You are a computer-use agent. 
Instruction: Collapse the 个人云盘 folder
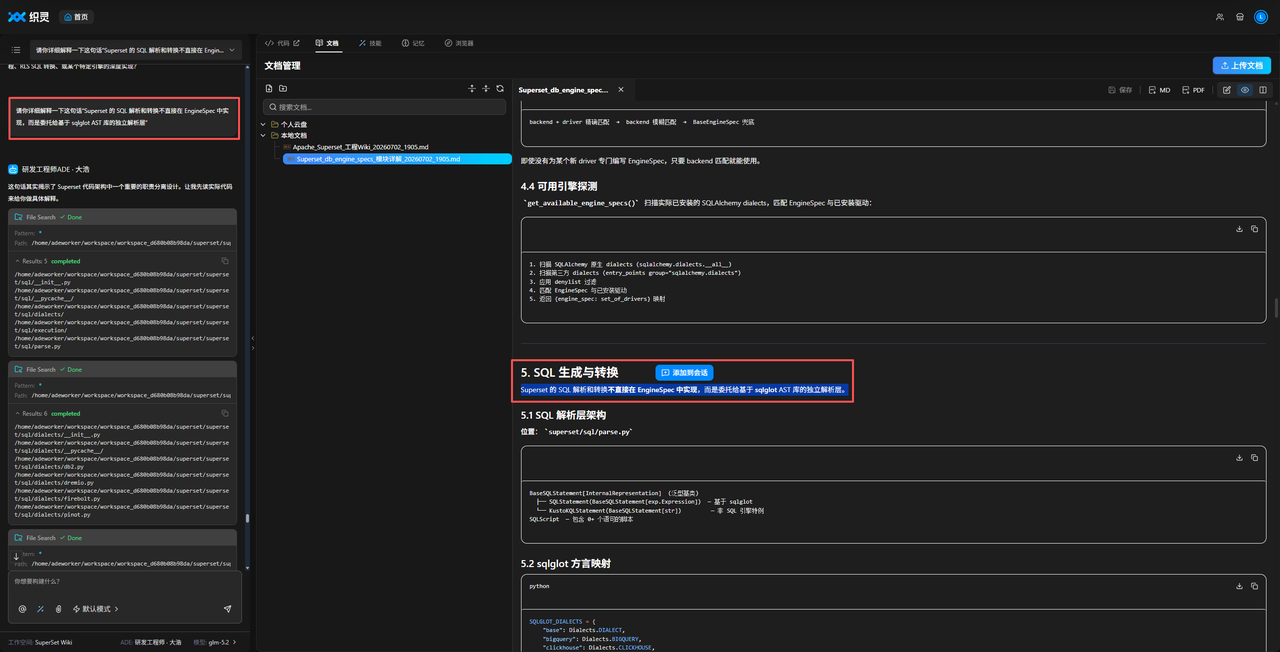[x=263, y=124]
